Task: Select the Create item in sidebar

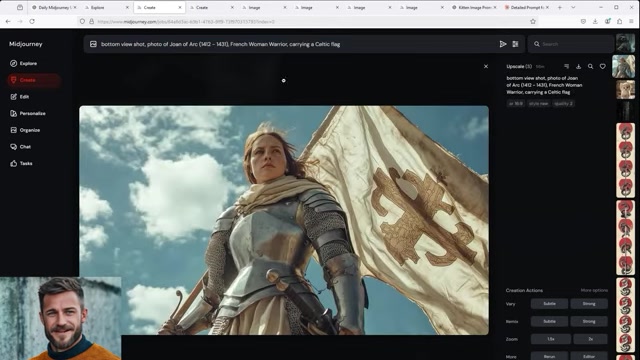Action: coord(33,80)
